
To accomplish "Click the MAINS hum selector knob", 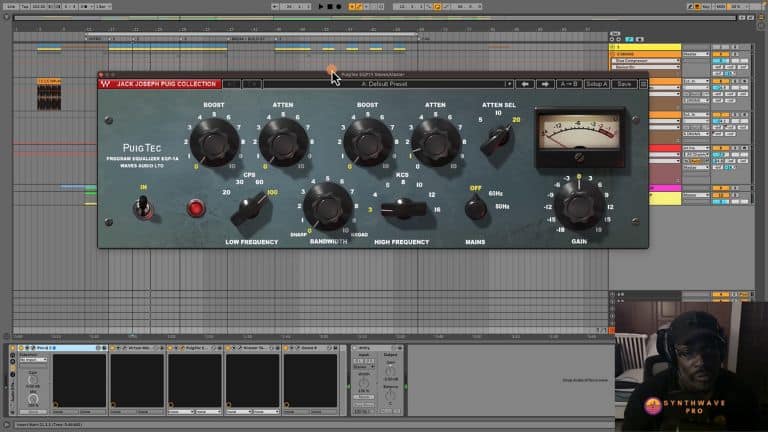I will click(475, 208).
